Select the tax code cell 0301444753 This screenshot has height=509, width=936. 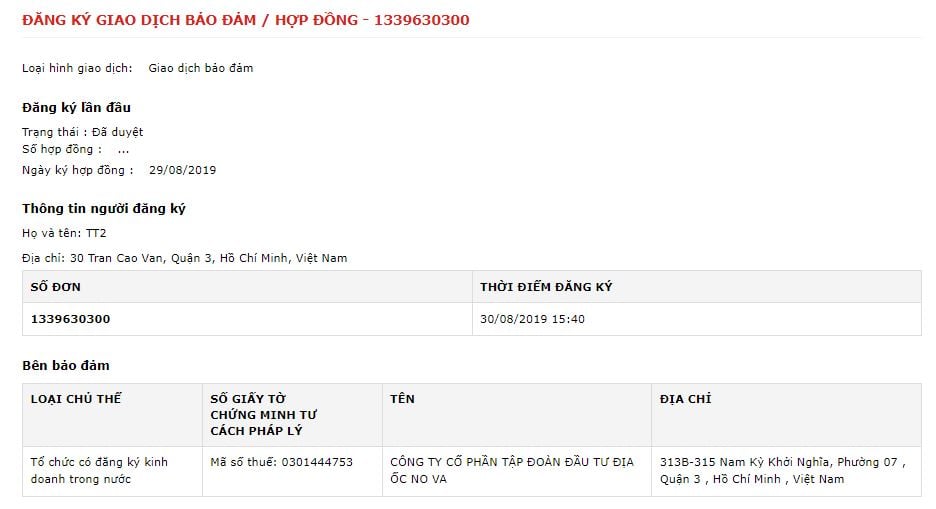coord(281,462)
